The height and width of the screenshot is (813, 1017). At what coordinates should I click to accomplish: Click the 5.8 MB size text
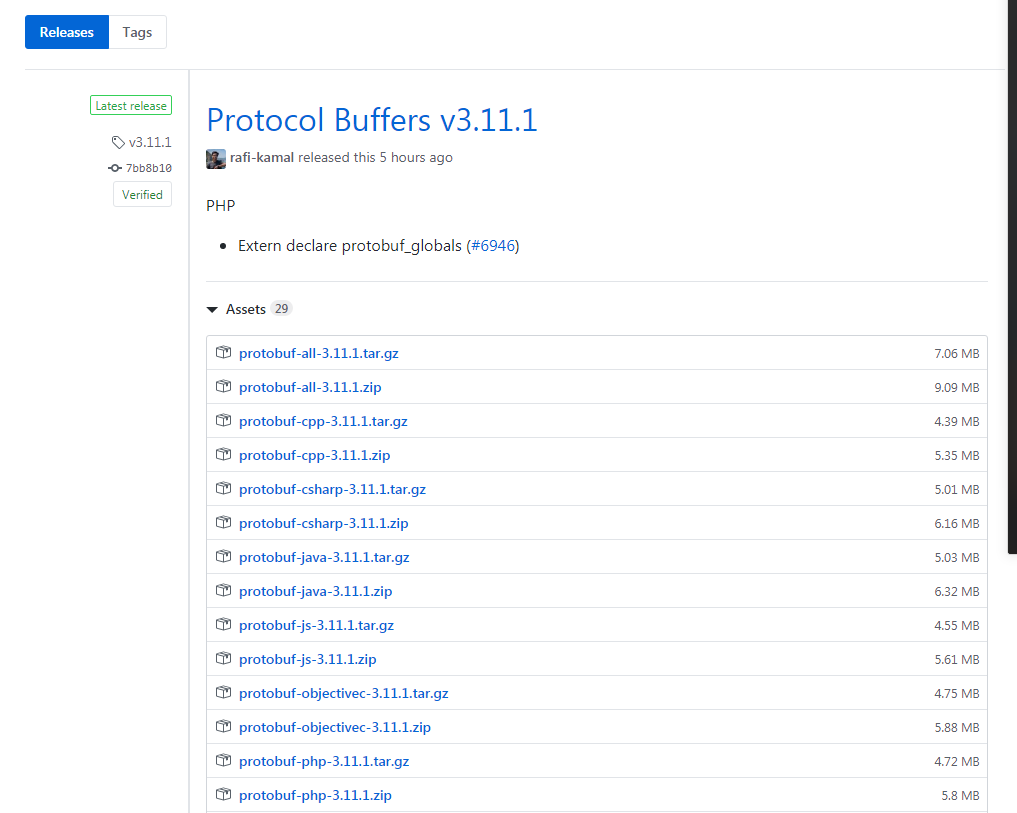(x=961, y=795)
